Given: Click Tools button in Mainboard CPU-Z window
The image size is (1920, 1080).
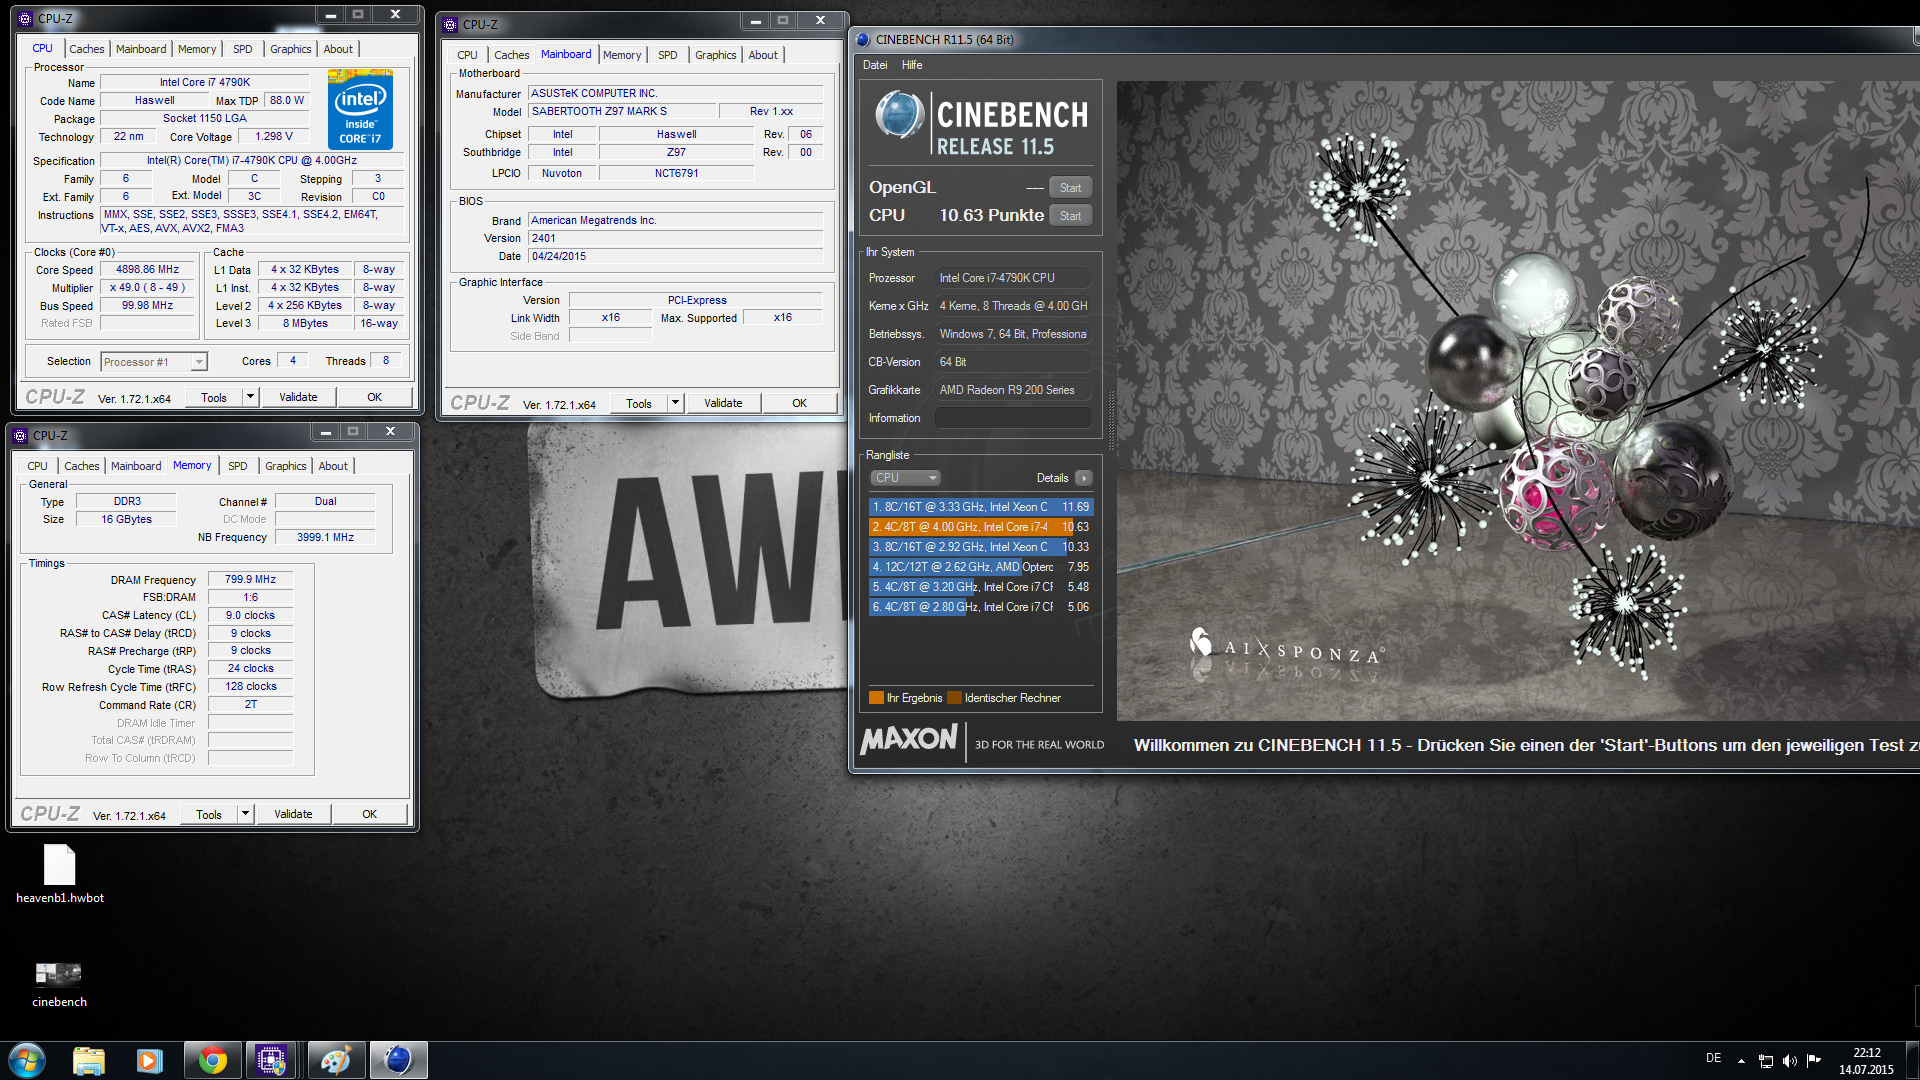Looking at the screenshot, I should tap(639, 403).
